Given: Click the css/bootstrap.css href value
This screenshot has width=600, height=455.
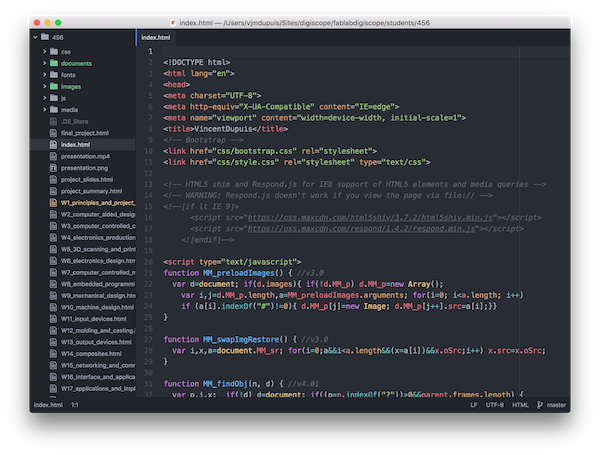Looking at the screenshot, I should [x=254, y=151].
